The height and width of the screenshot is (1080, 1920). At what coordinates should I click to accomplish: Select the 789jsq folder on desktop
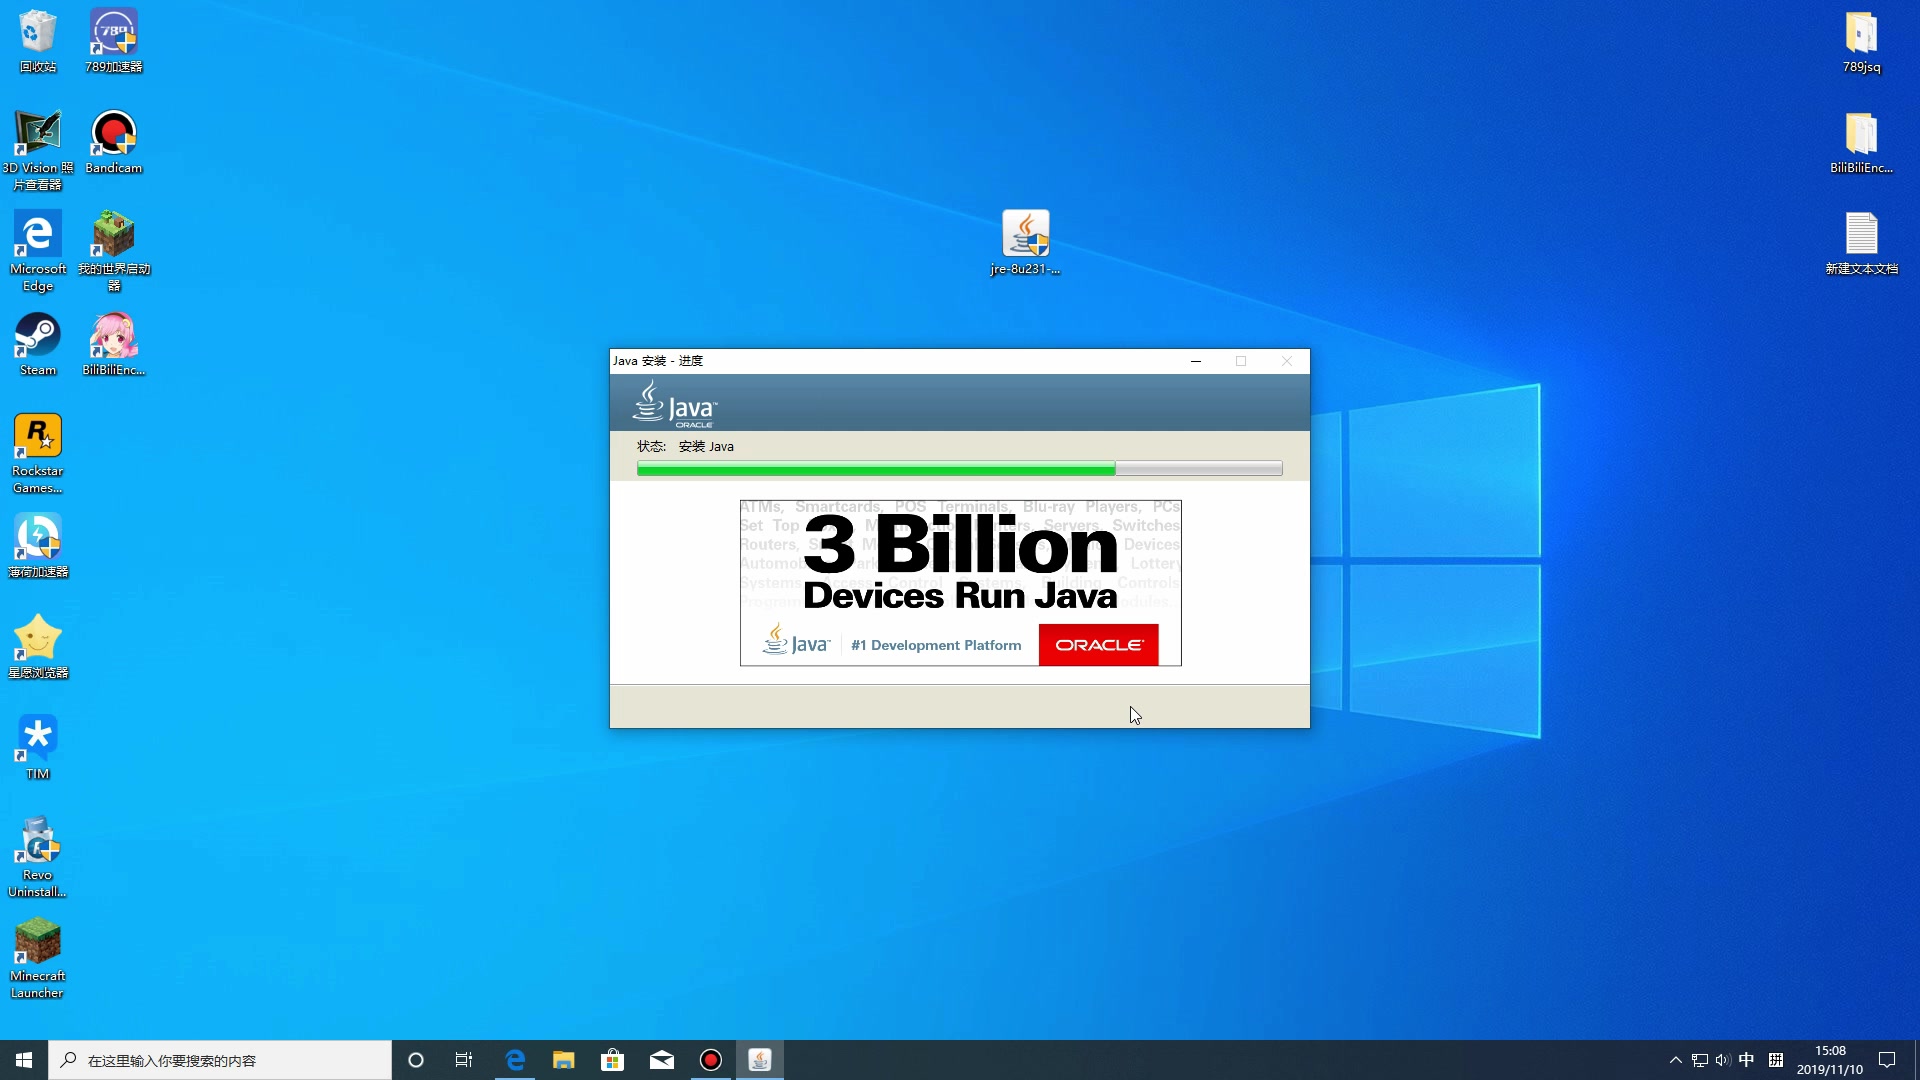pos(1861,41)
